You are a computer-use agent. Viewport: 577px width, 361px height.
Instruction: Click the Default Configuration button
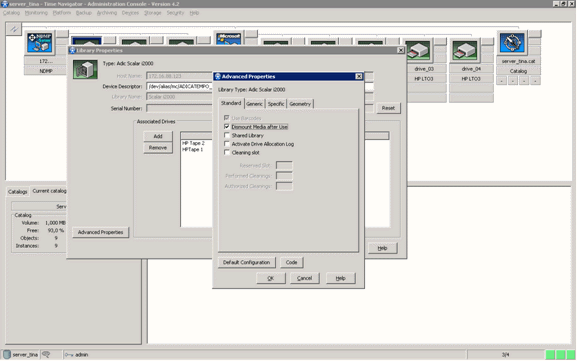246,262
